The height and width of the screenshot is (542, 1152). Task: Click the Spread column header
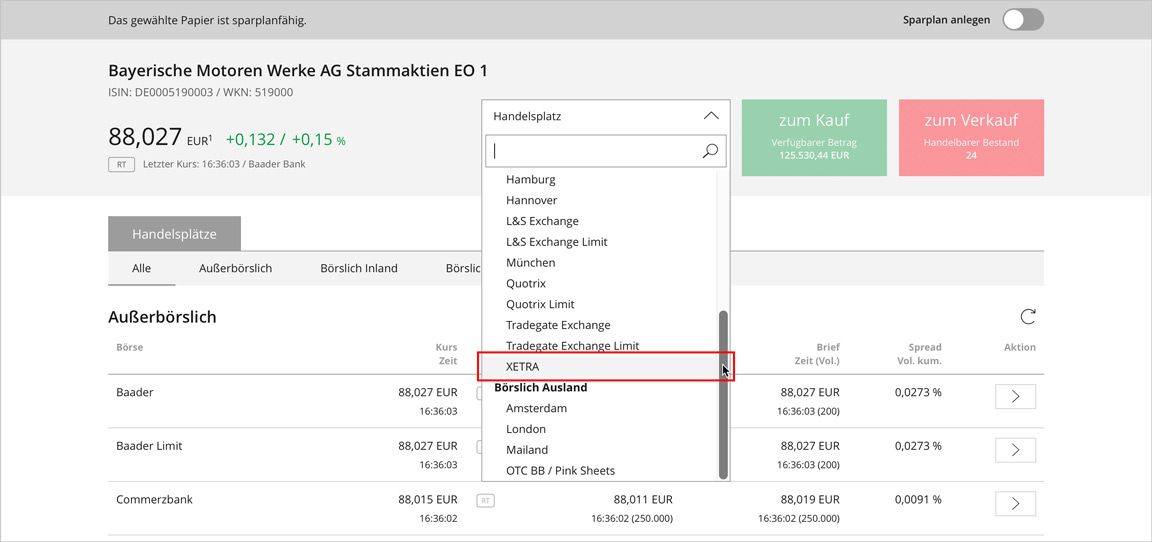click(924, 347)
